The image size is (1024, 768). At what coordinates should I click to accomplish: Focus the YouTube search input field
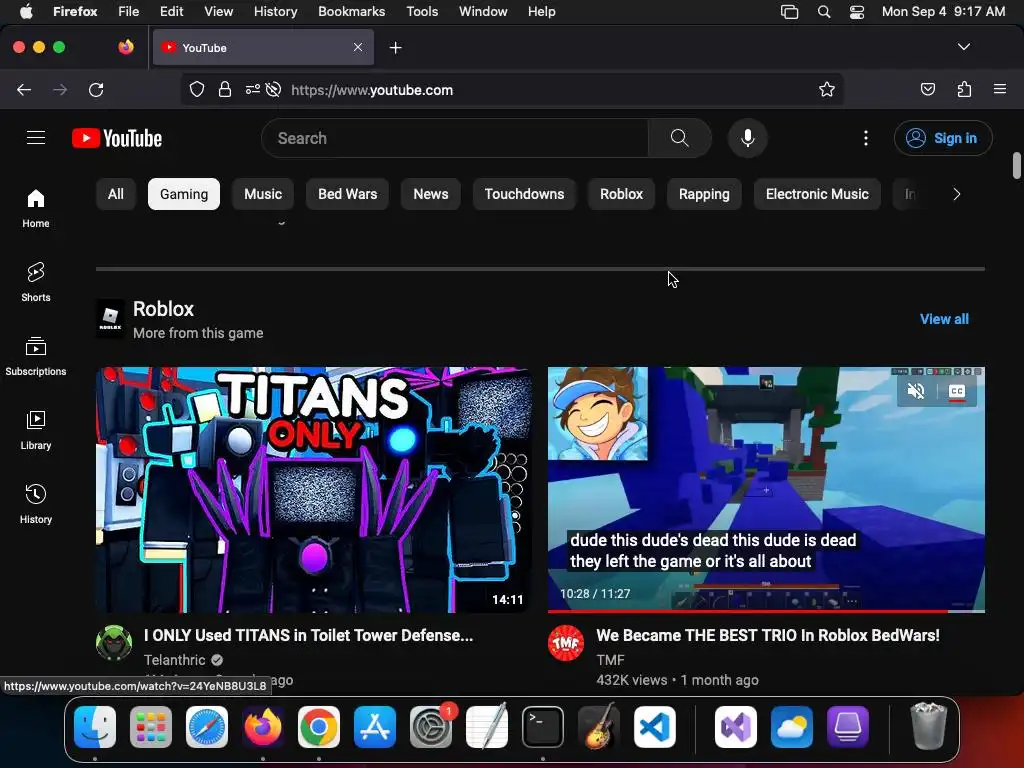point(455,138)
